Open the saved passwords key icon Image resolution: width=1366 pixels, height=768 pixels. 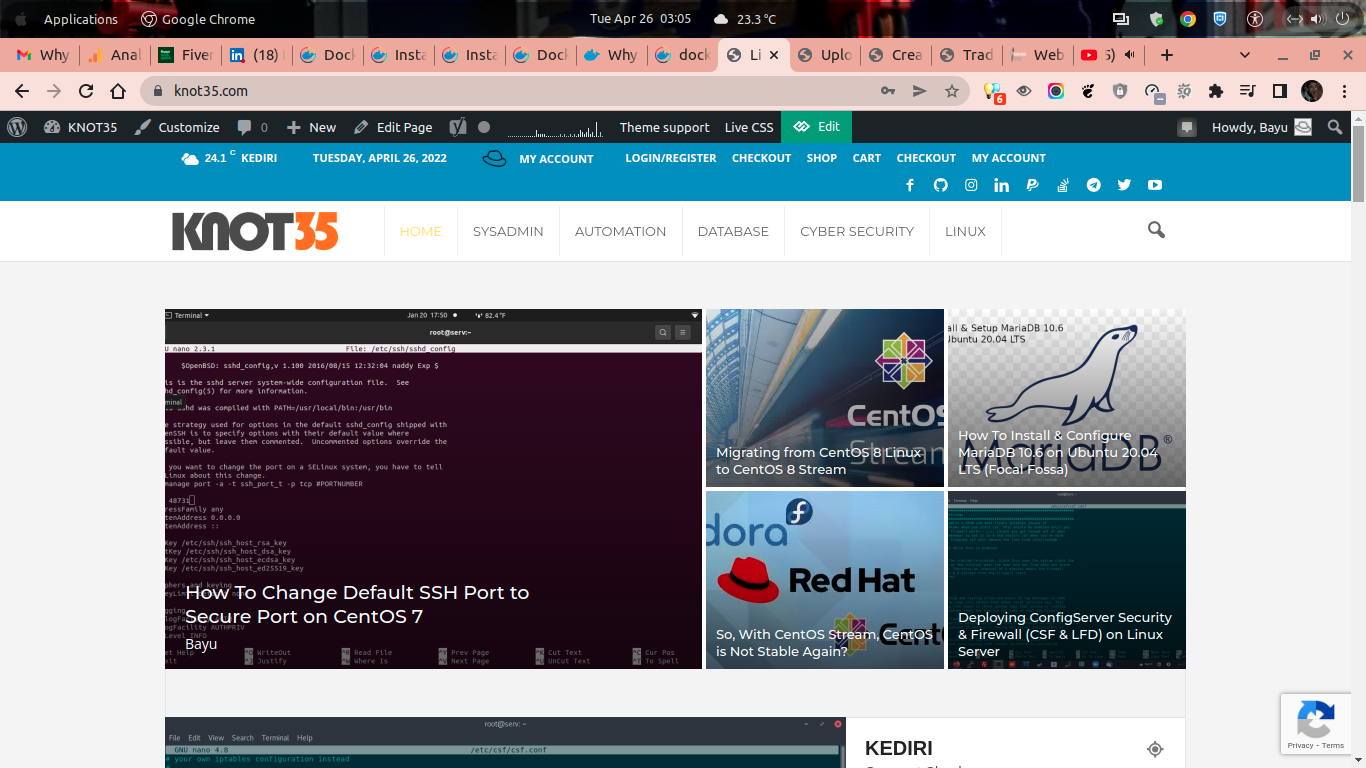[x=887, y=91]
